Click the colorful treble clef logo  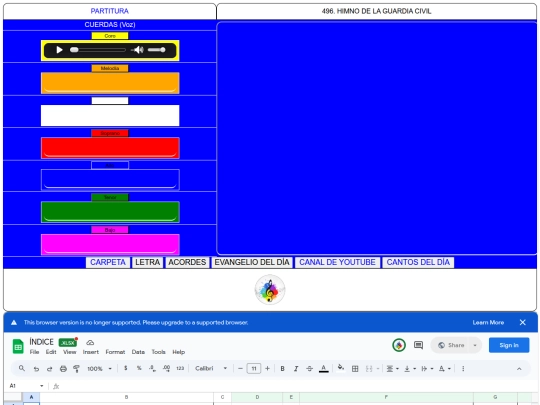(x=270, y=290)
